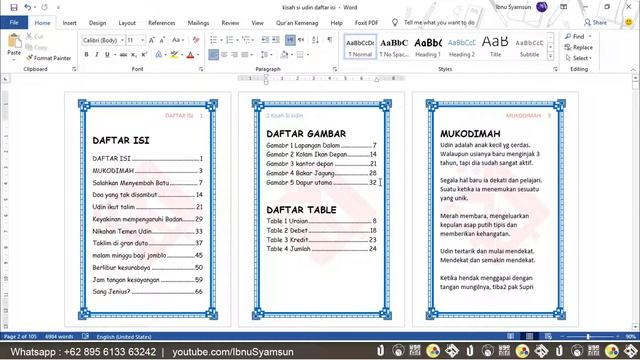
Task: Open the numbering list dropdown
Action: tap(238, 40)
